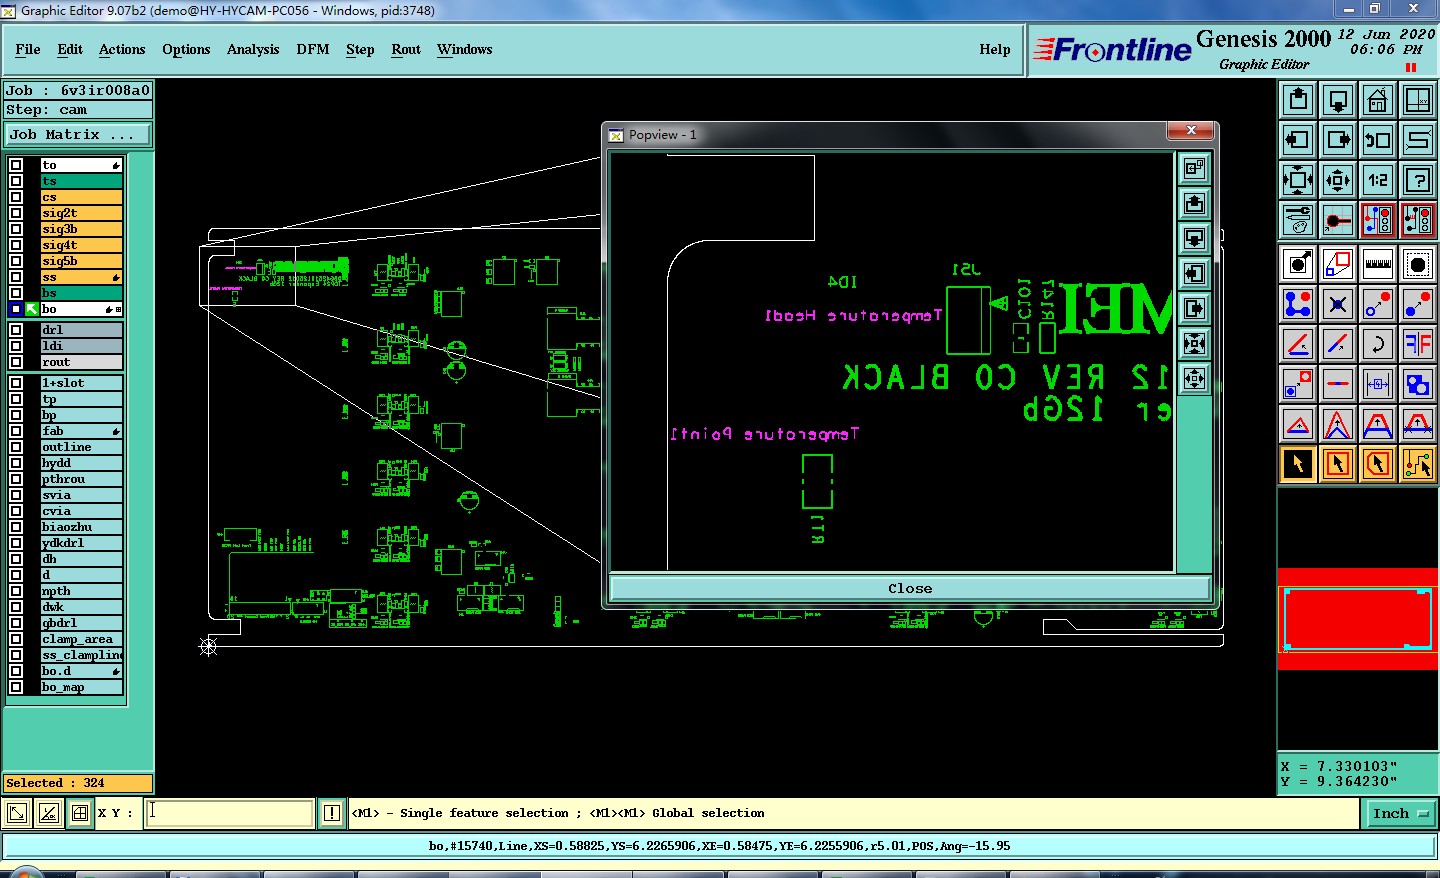Click the active layer arrow indicator on 'bo'
The image size is (1440, 878).
pos(32,309)
